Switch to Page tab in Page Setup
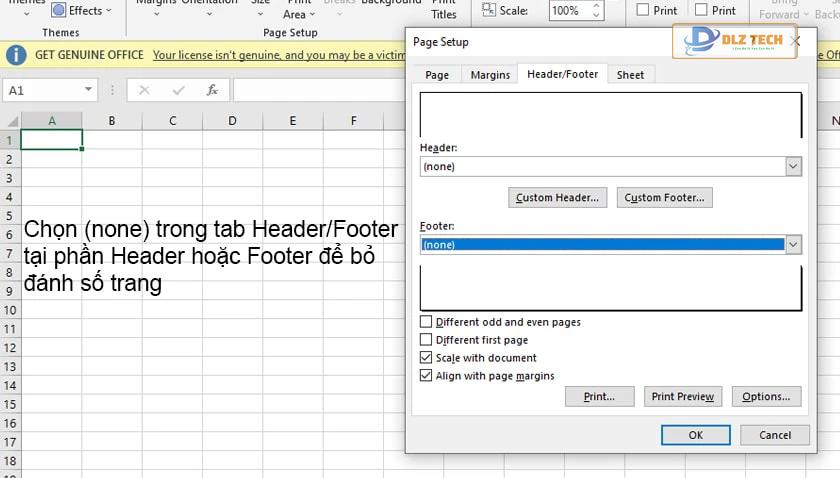The height and width of the screenshot is (478, 840). (437, 75)
